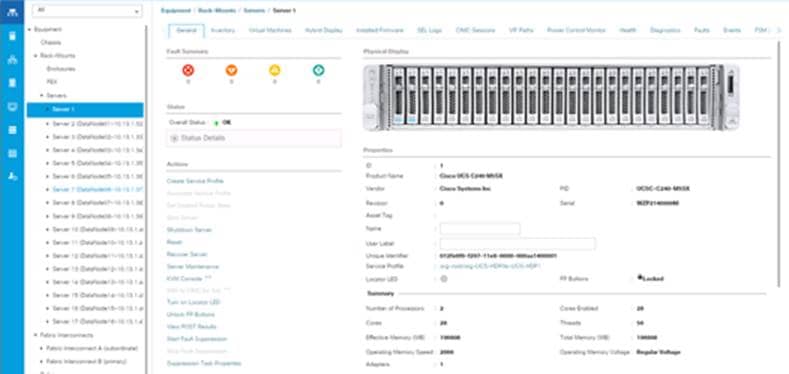
Task: Click the Unlock FP Buttons action
Action: click(x=190, y=315)
